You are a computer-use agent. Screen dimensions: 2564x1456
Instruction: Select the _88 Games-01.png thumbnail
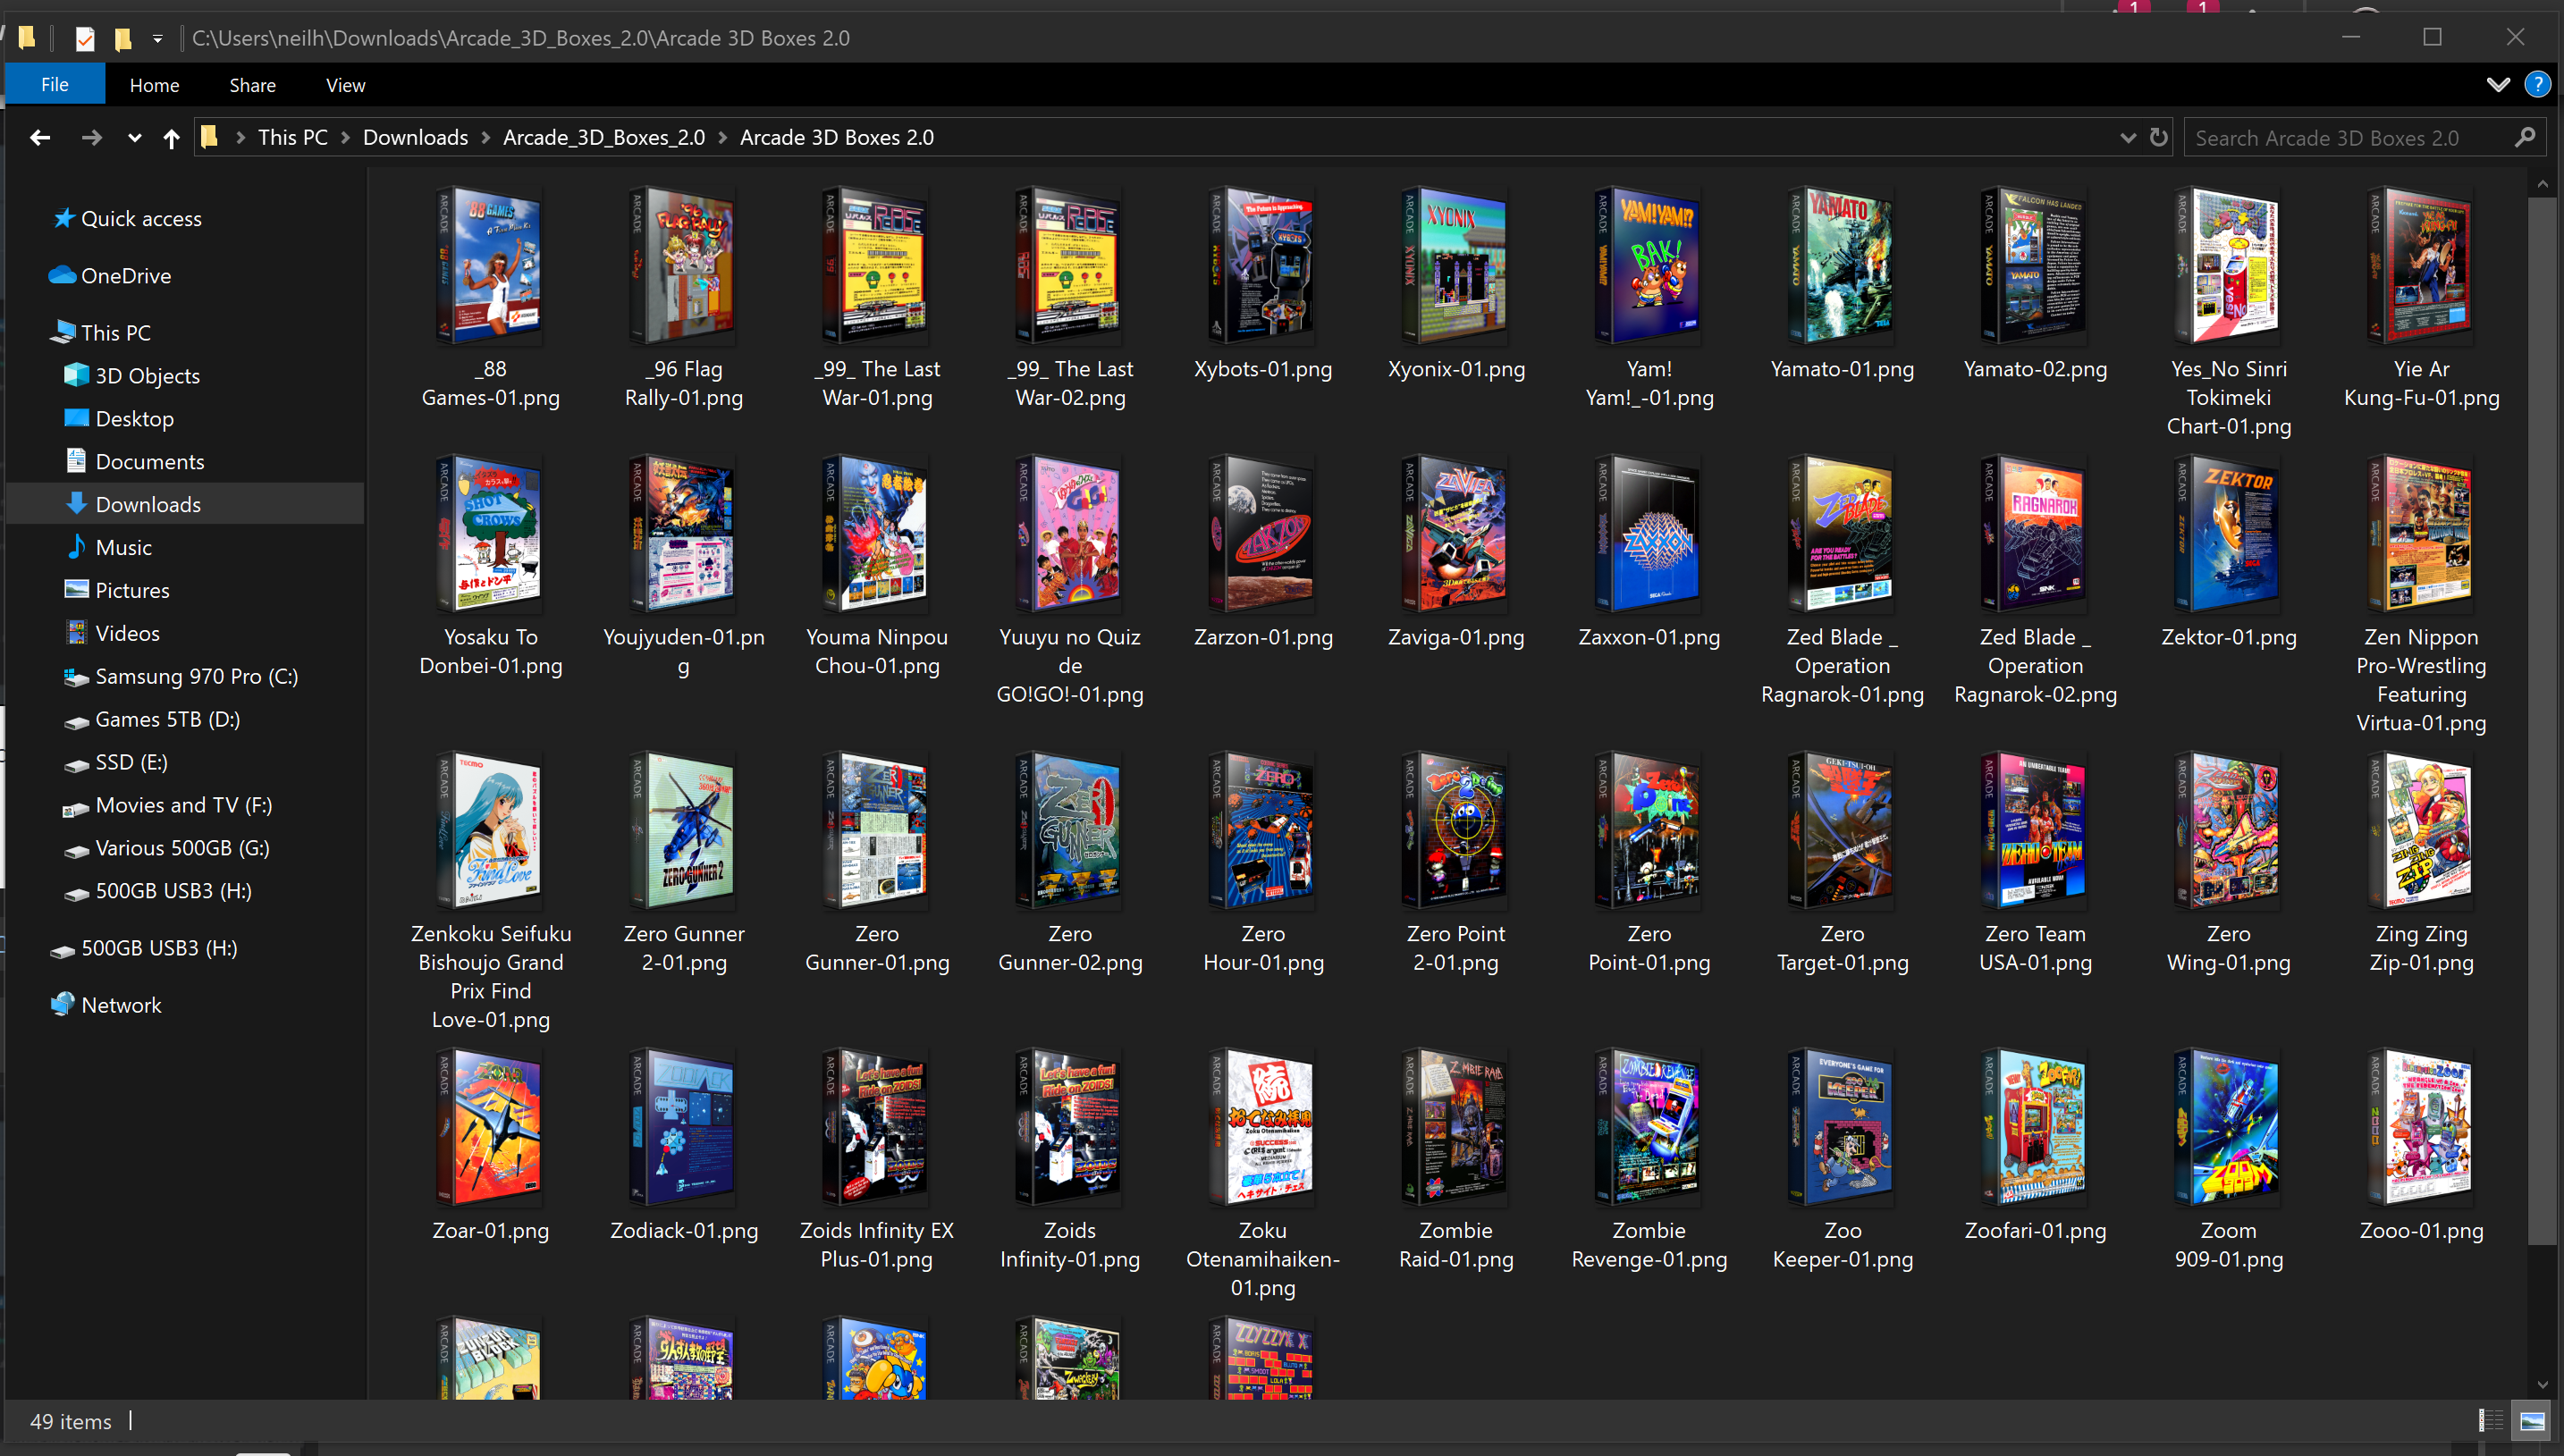[x=490, y=266]
